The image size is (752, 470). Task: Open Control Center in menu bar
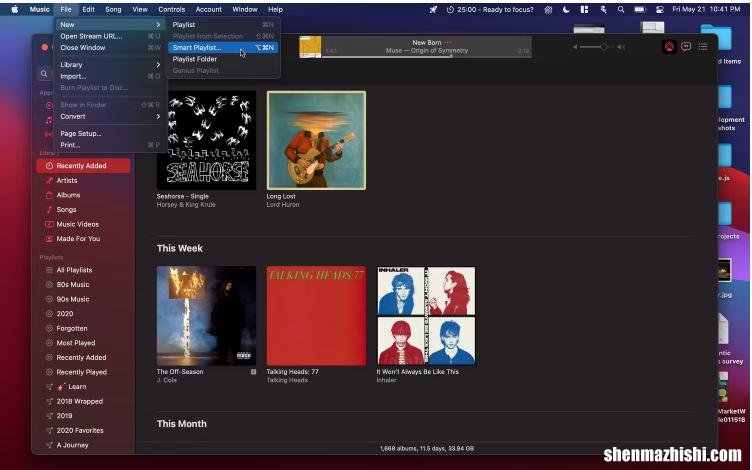(659, 9)
